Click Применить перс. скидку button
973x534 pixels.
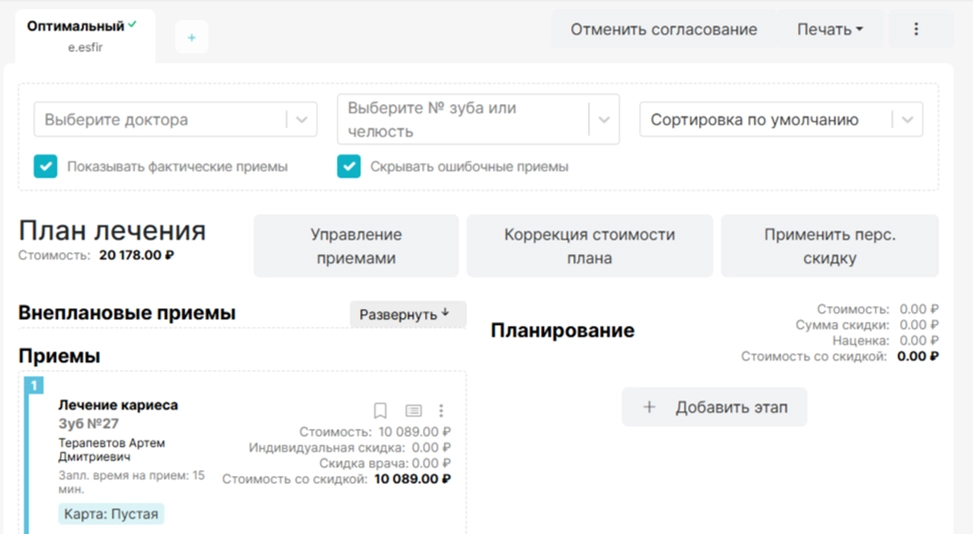click(x=829, y=246)
